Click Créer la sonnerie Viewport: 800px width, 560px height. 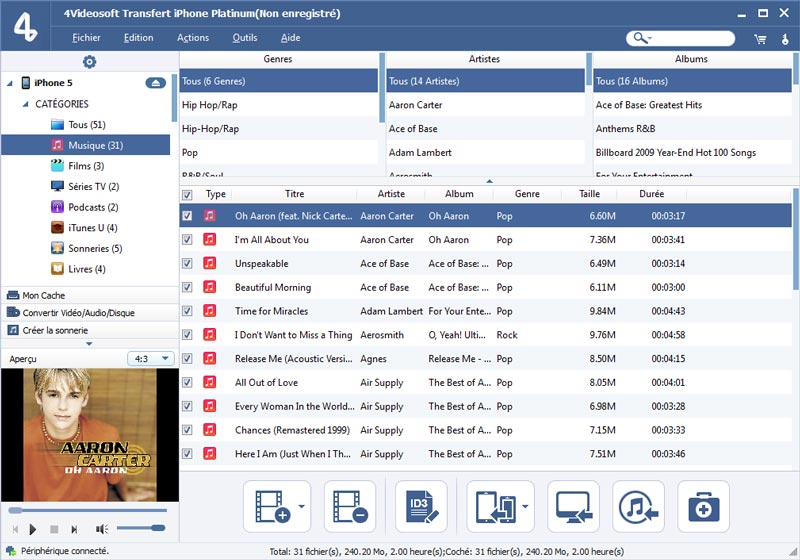tap(55, 330)
